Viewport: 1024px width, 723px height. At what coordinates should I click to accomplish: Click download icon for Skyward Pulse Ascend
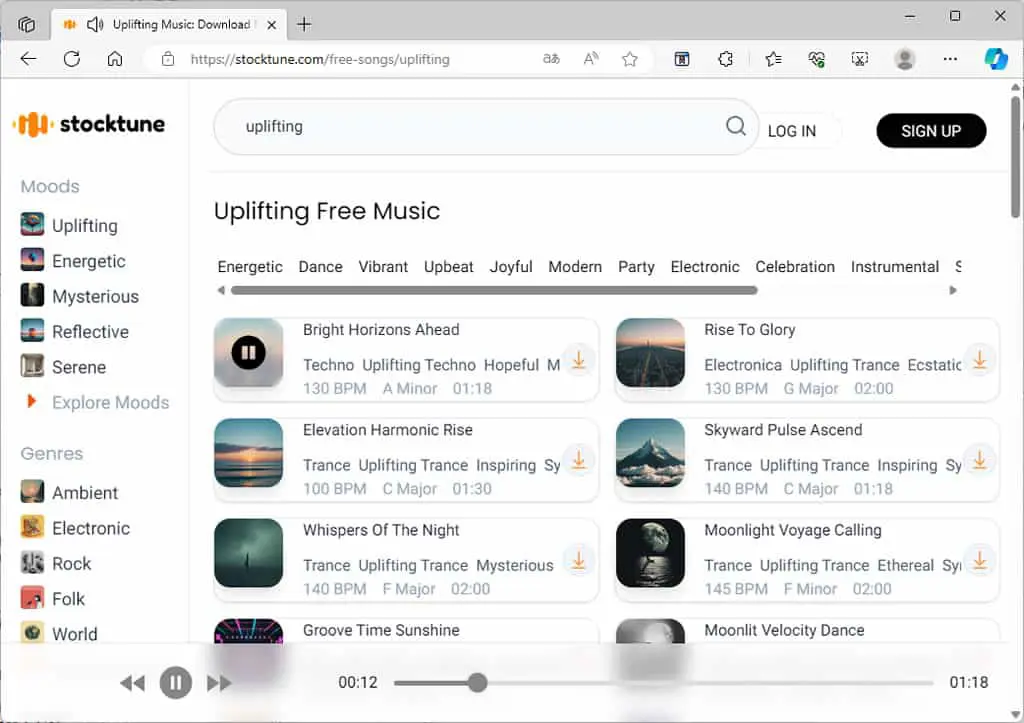(980, 460)
